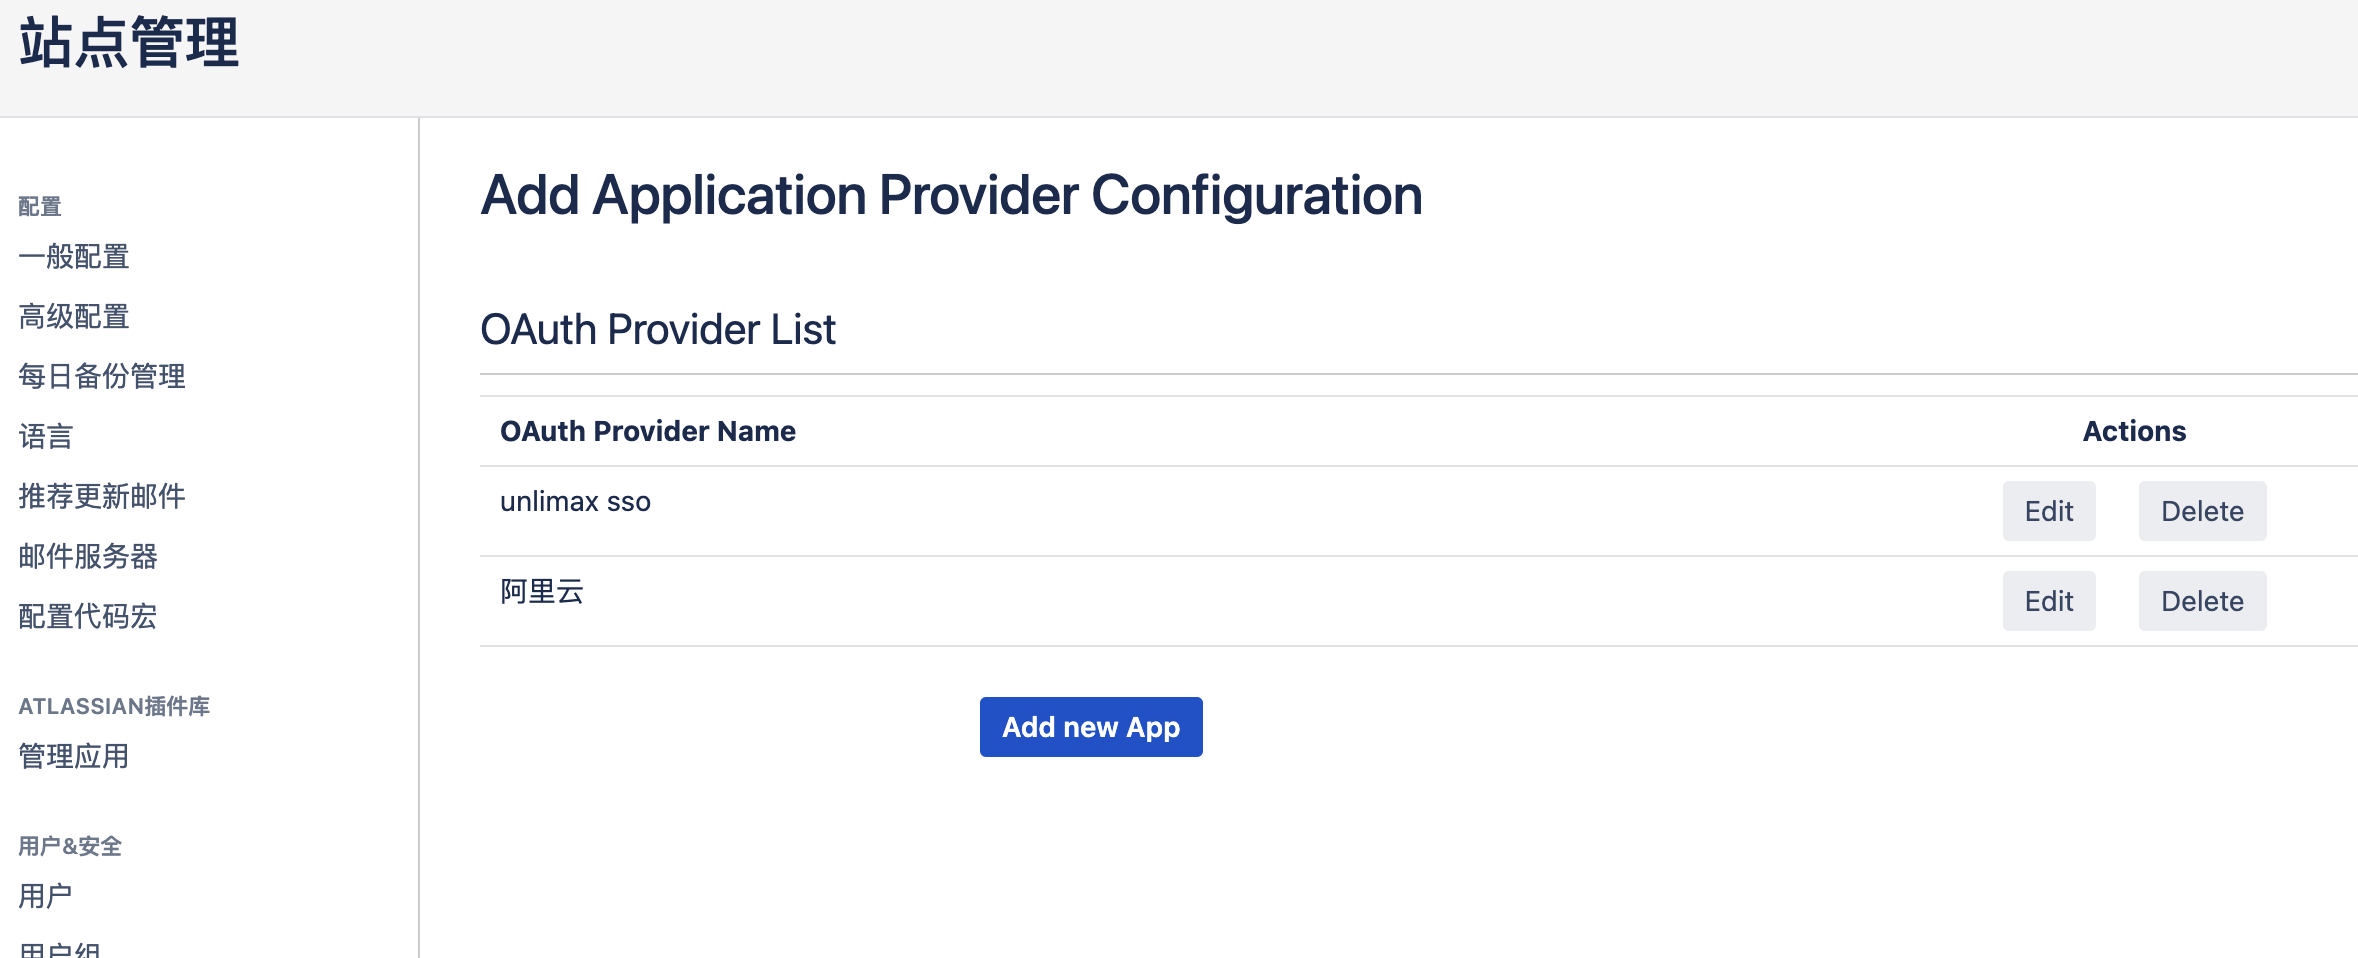The image size is (2358, 958).
Task: Open 一般配置 in the sidebar
Action: pyautogui.click(x=74, y=257)
